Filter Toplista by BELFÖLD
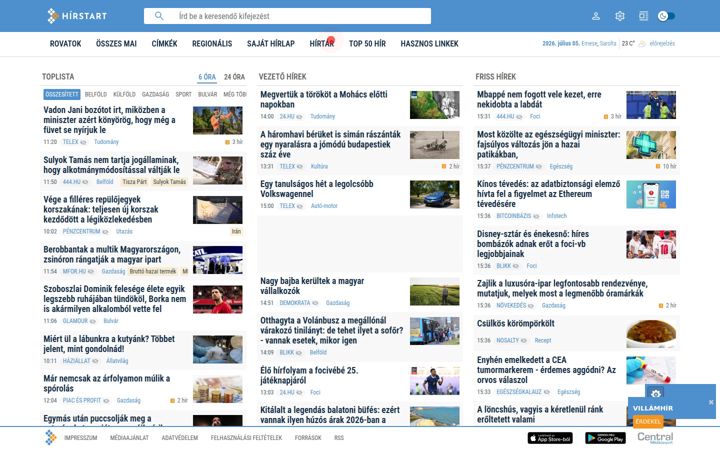 (96, 94)
